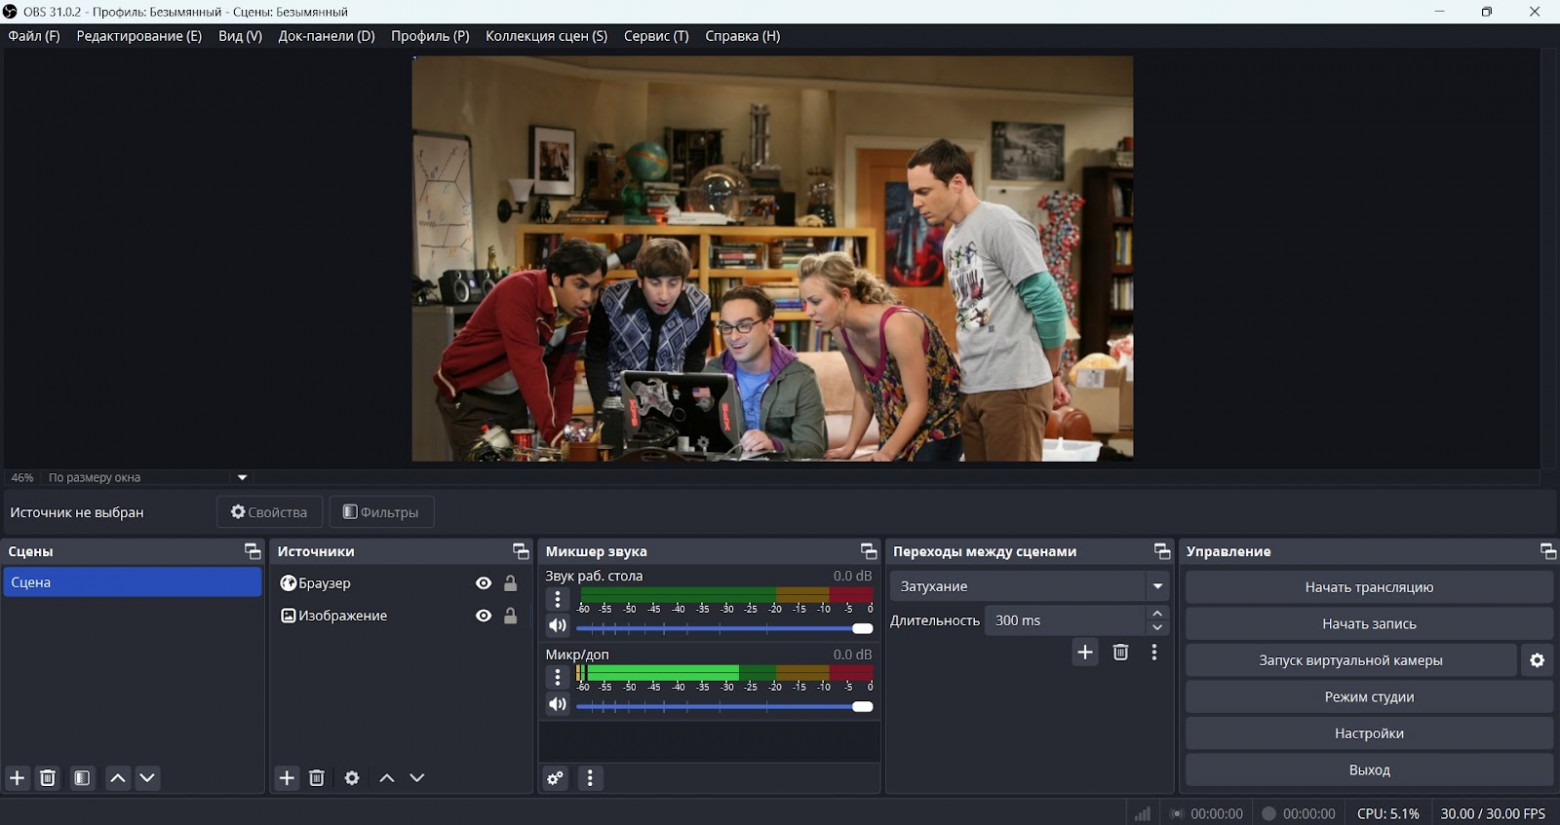Image resolution: width=1560 pixels, height=825 pixels.
Task: Hide the Браузер source with eye icon
Action: pyautogui.click(x=484, y=583)
